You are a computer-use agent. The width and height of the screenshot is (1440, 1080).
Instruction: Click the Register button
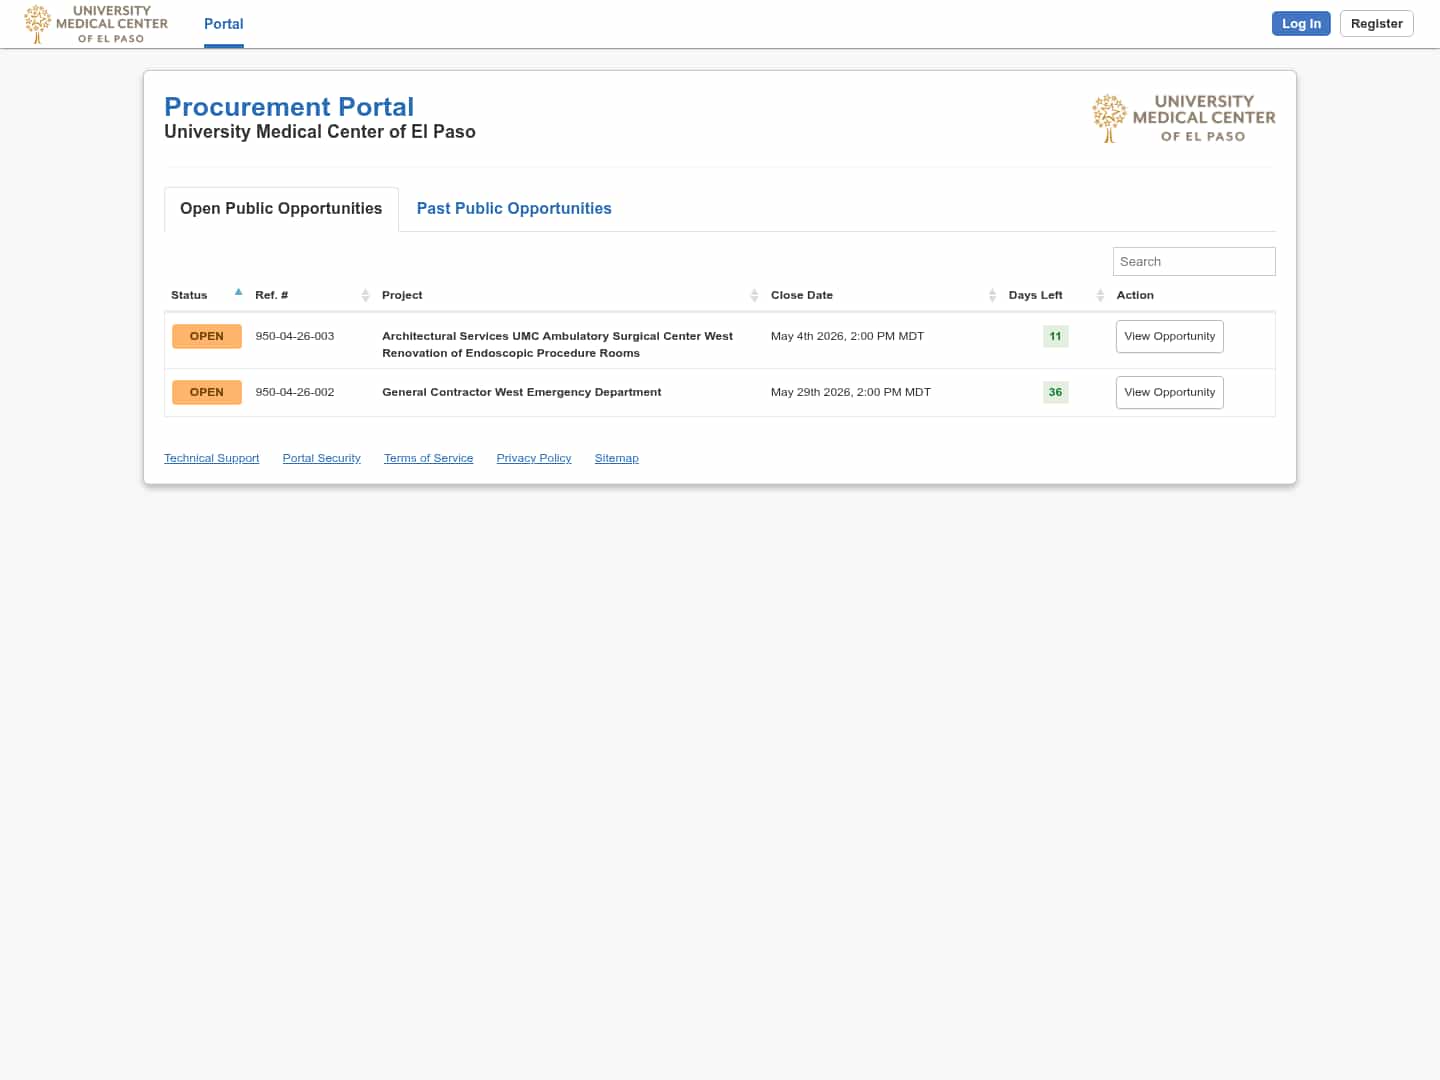[1376, 23]
